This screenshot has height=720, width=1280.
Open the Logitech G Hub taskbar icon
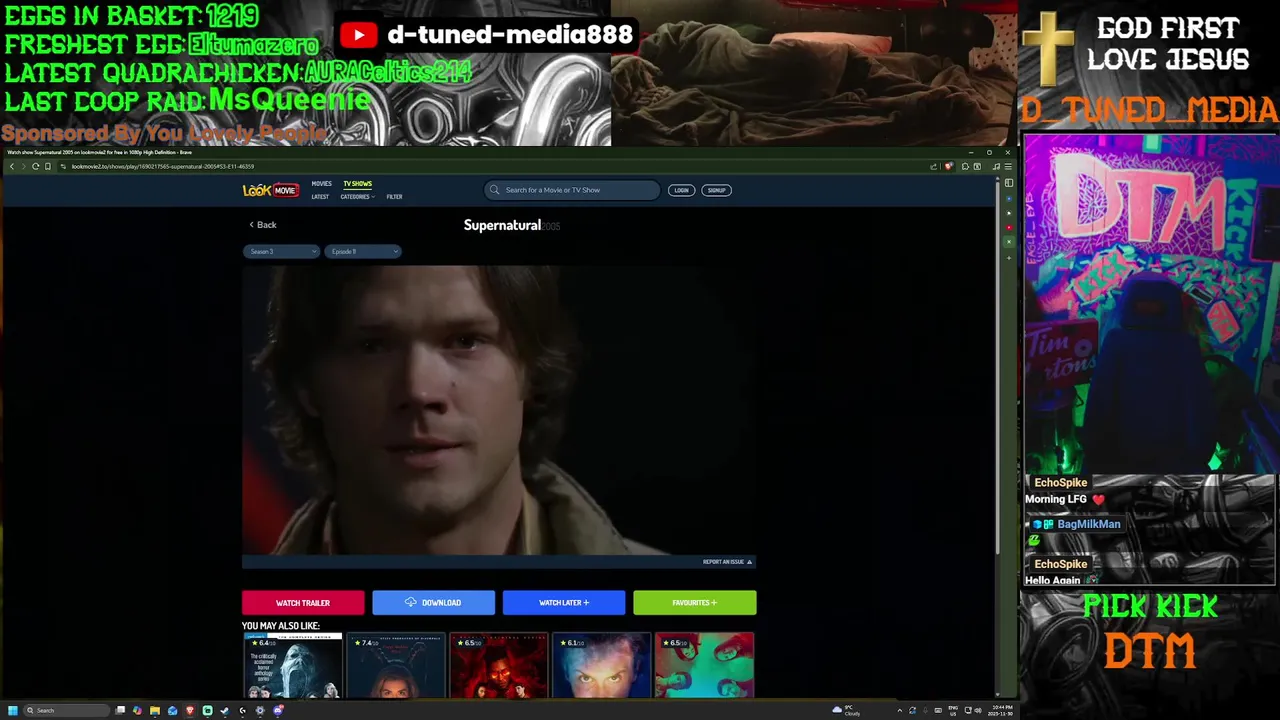pos(242,710)
